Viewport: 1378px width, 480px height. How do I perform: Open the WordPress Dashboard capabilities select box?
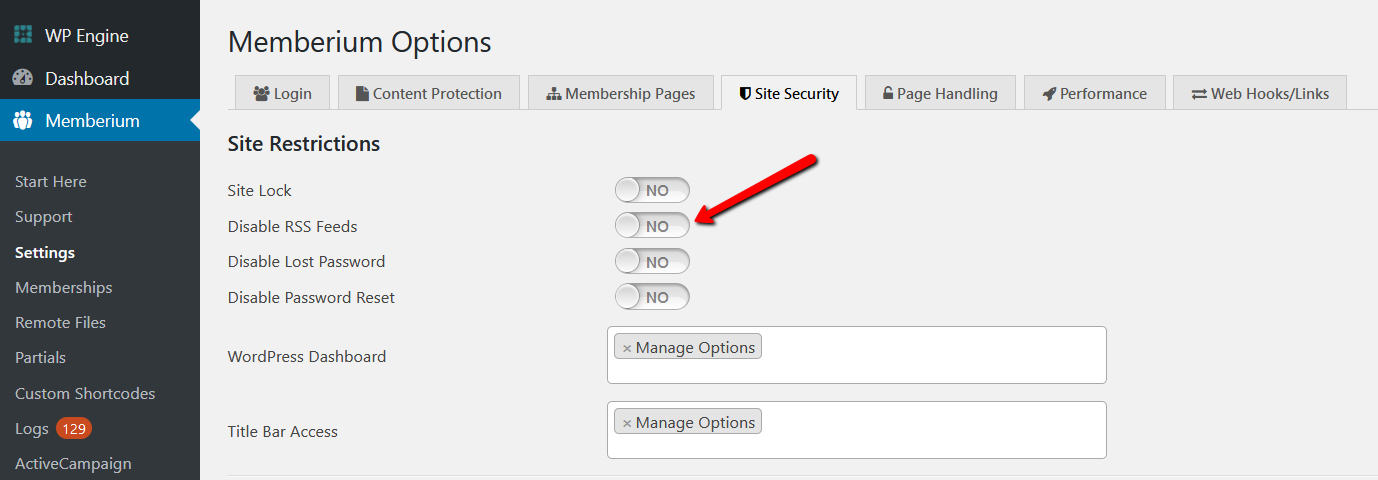(x=857, y=355)
